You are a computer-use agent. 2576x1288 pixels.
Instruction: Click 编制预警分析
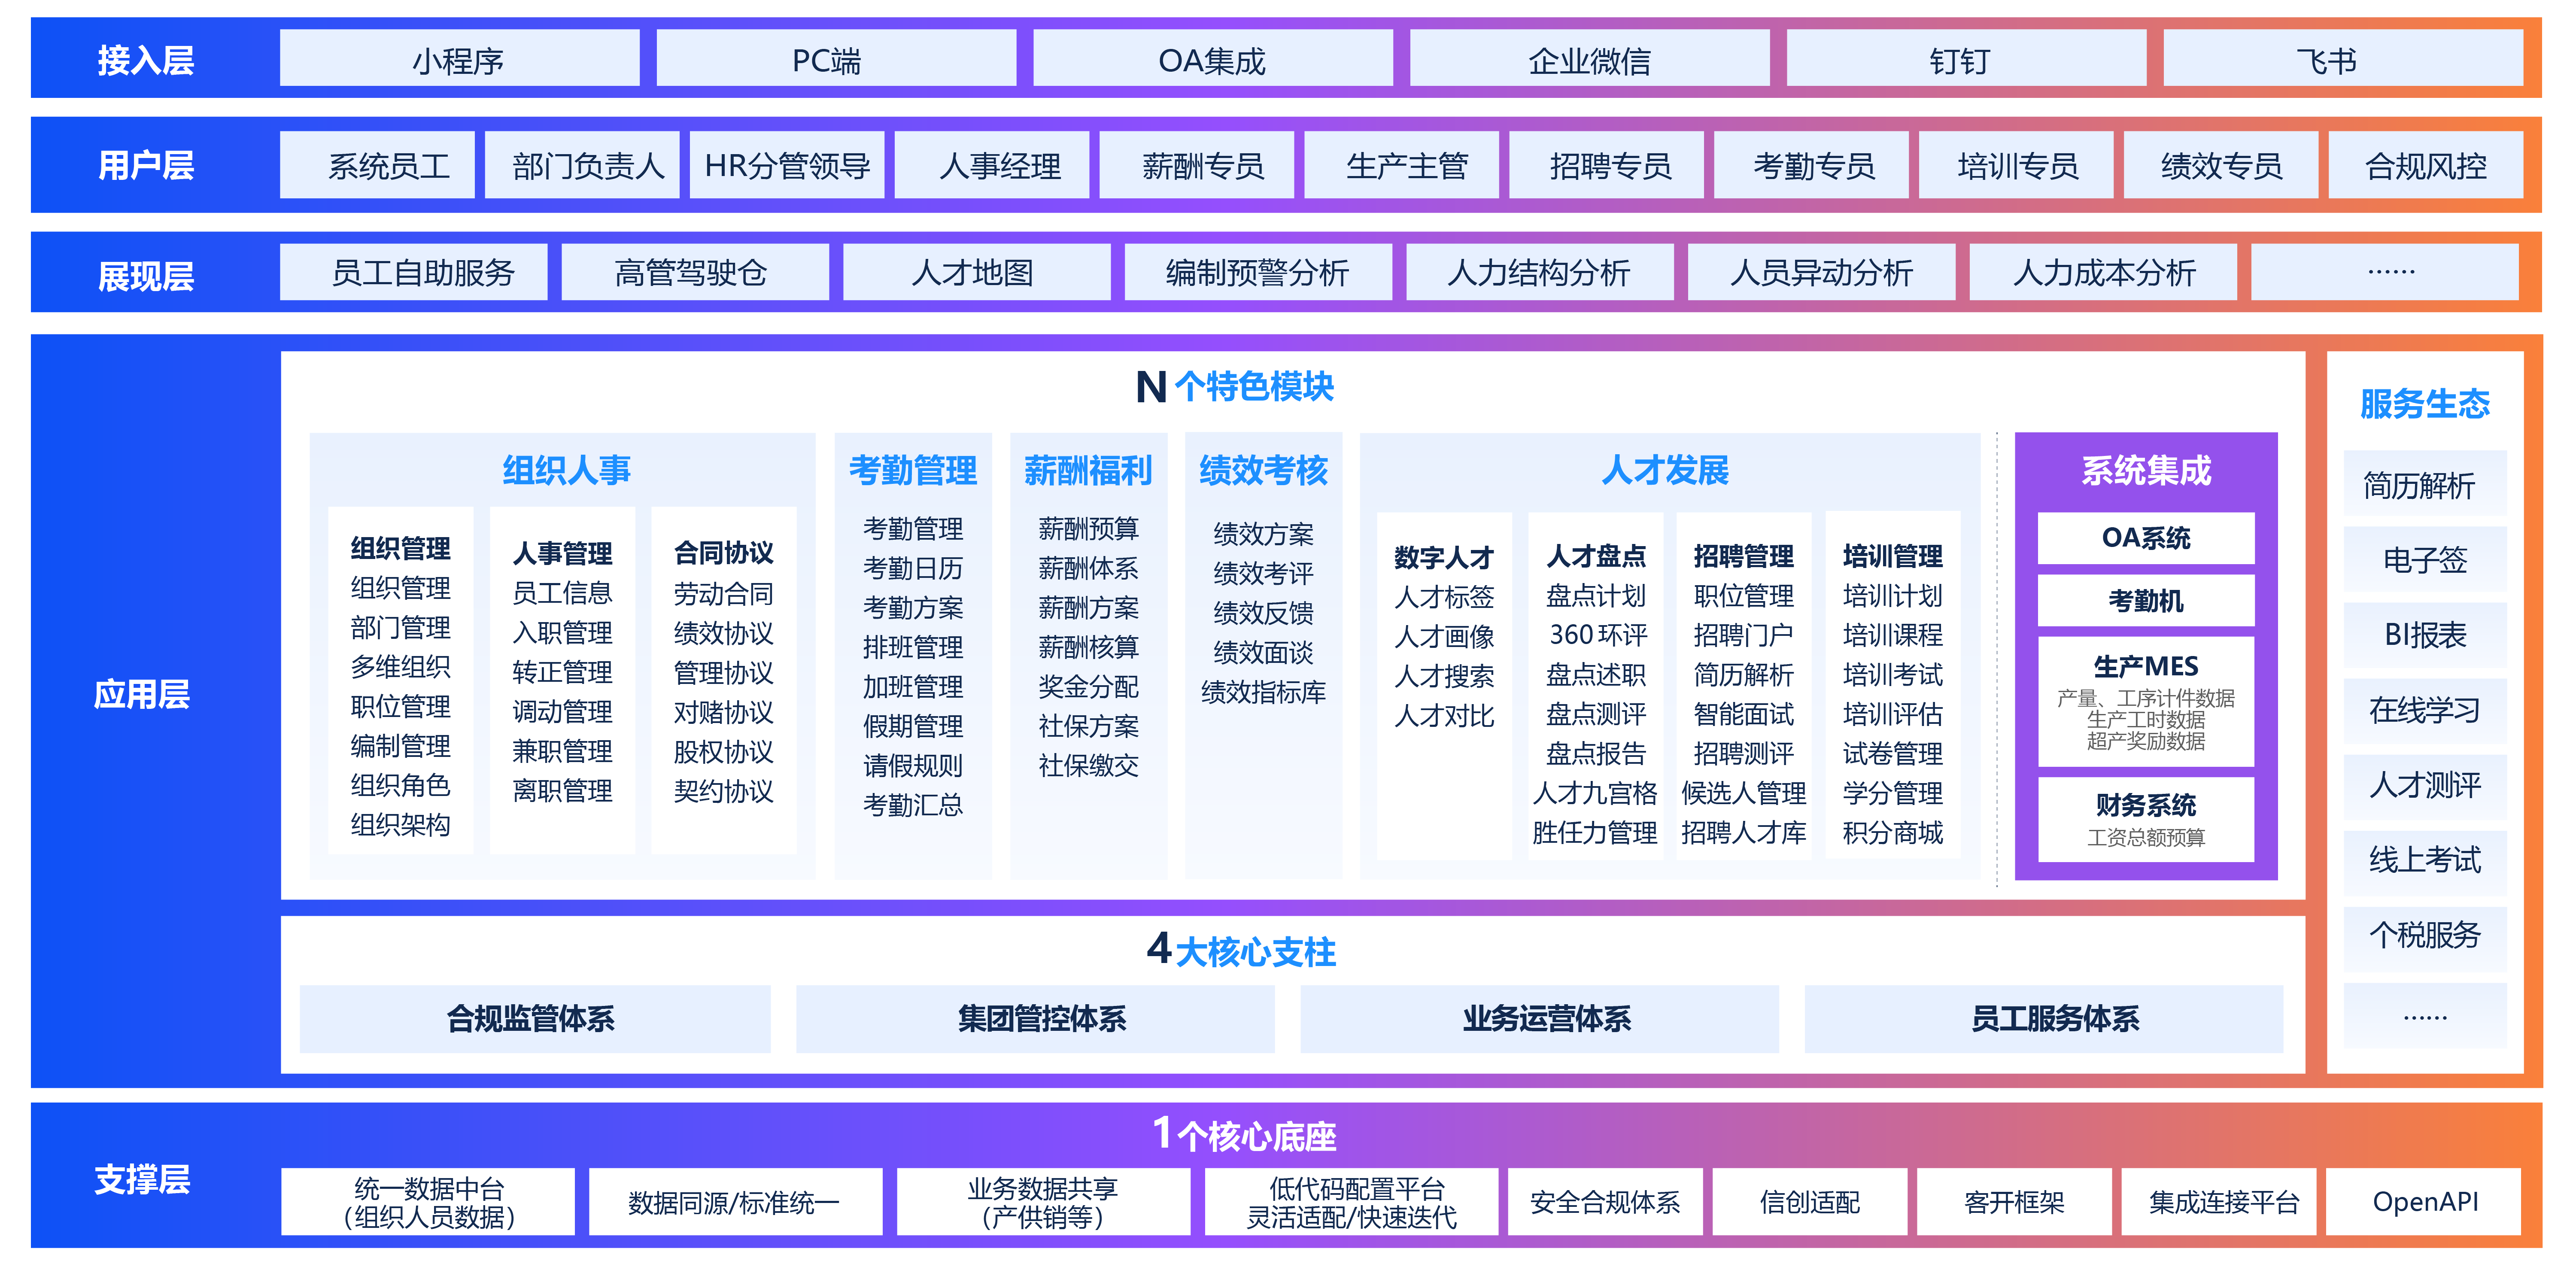click(1258, 272)
